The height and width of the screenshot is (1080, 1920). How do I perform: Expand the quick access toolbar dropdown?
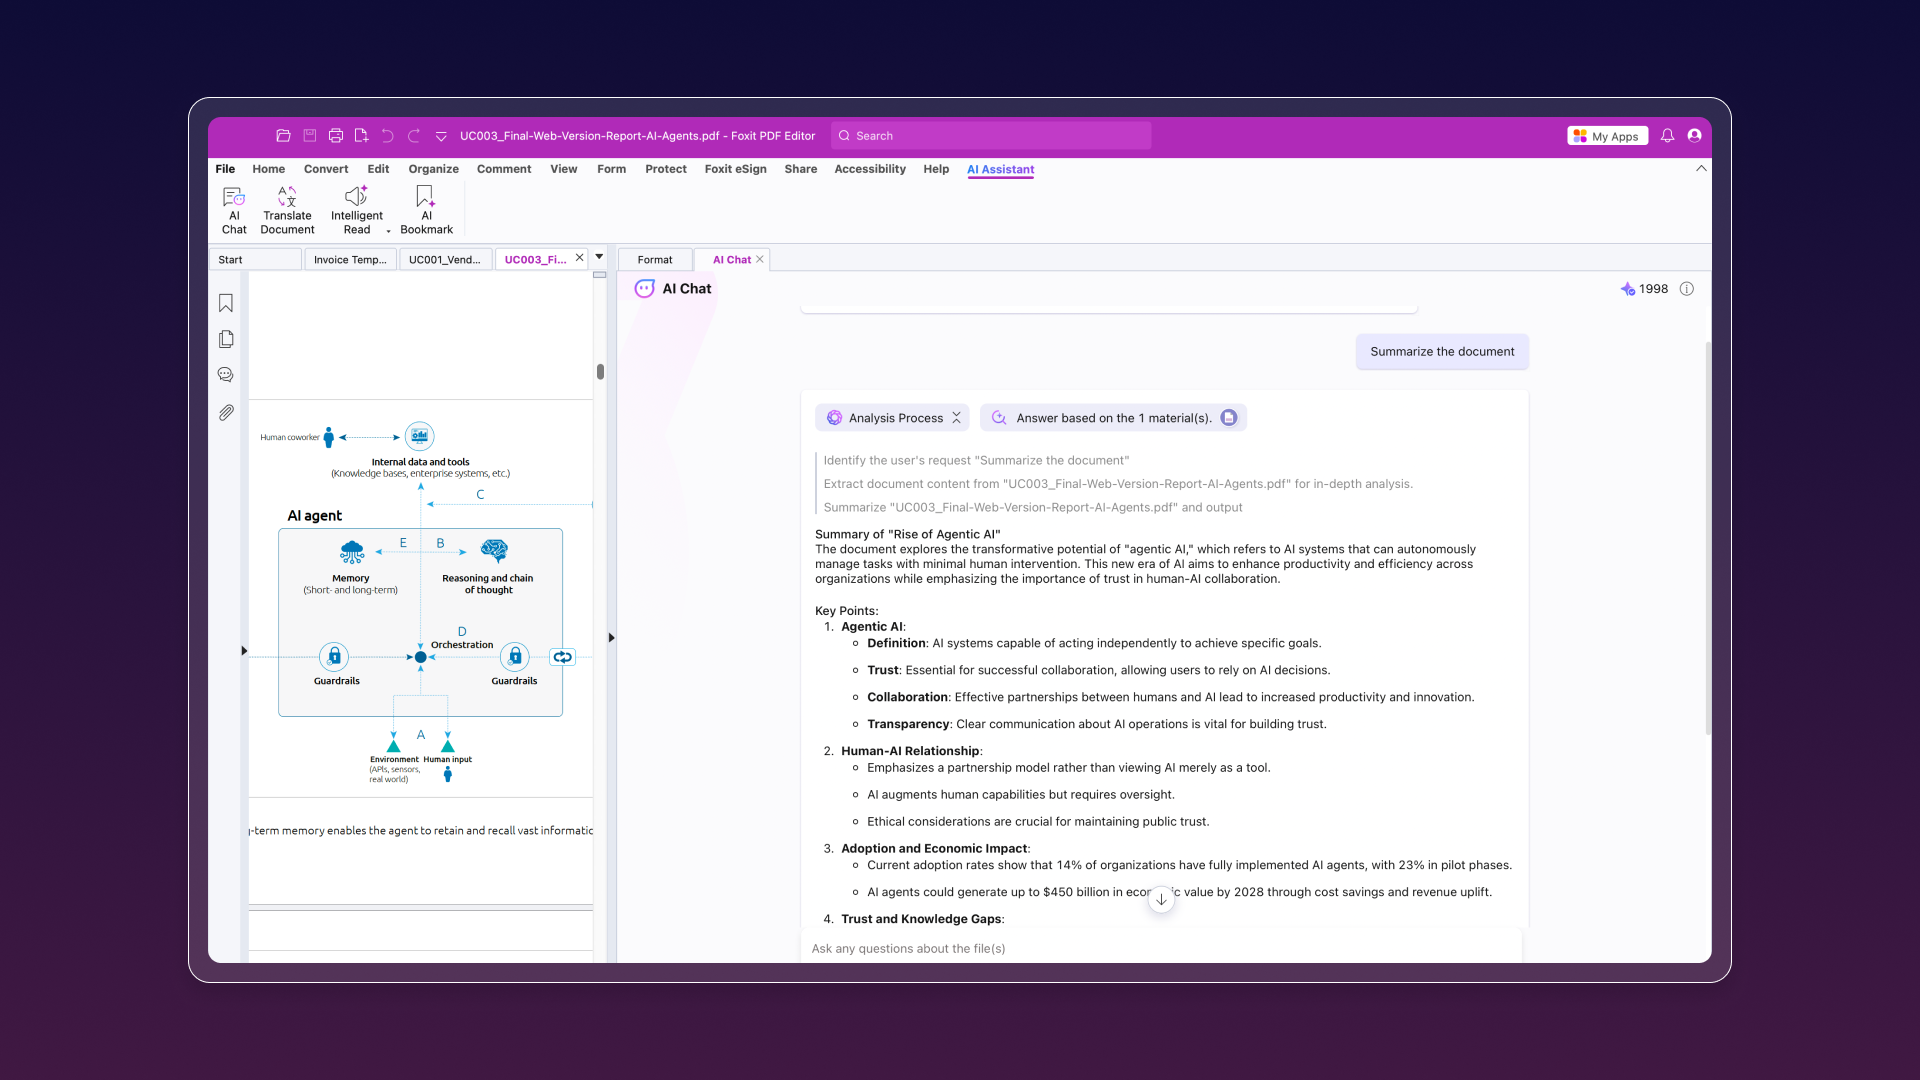441,136
